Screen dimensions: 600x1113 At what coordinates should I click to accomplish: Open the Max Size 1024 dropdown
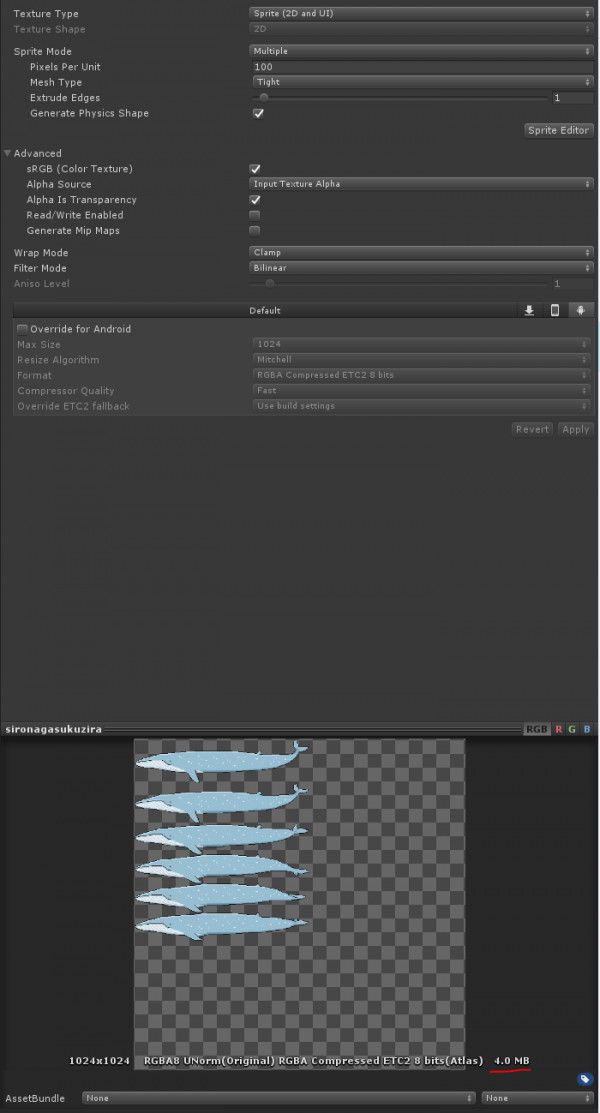422,344
